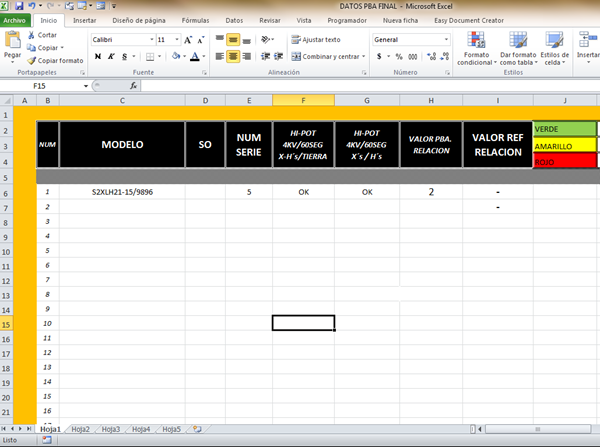
Task: Click the Archivo button
Action: (x=16, y=19)
